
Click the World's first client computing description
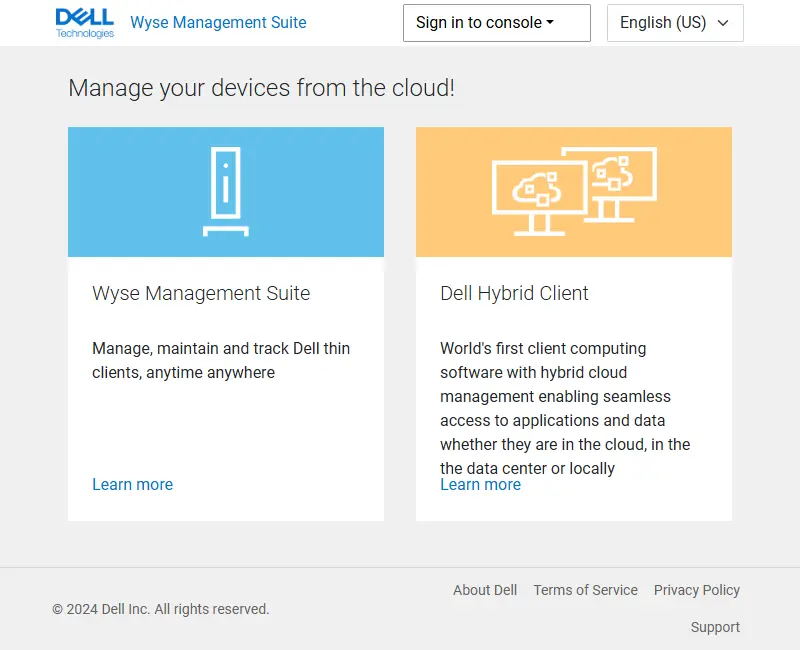(565, 408)
